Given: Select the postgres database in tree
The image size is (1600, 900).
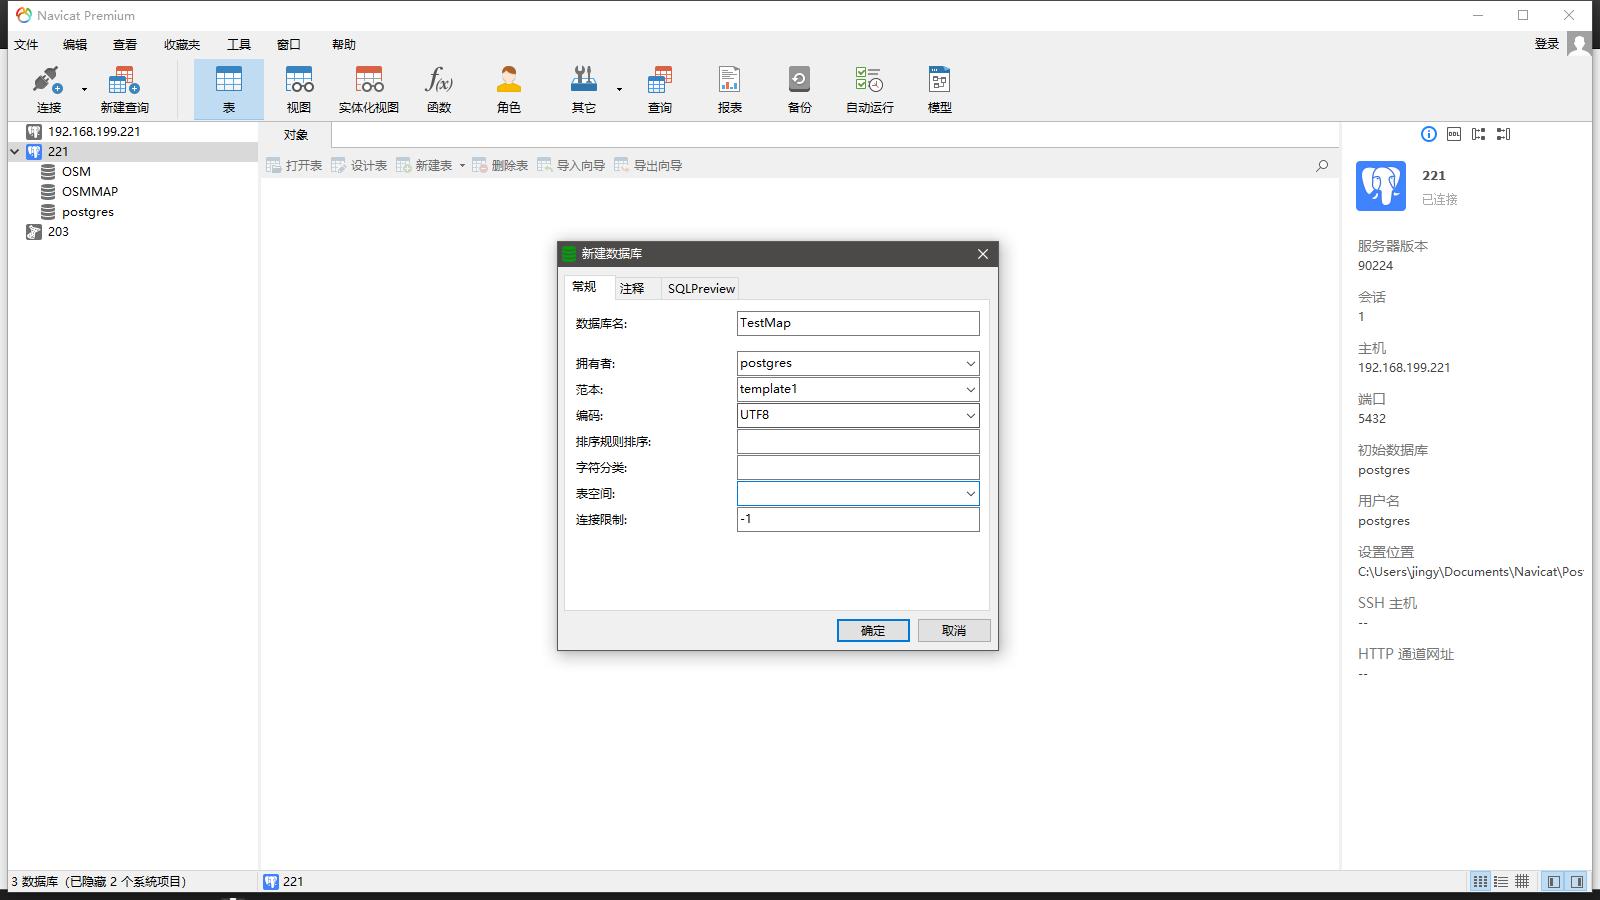Looking at the screenshot, I should click(88, 212).
